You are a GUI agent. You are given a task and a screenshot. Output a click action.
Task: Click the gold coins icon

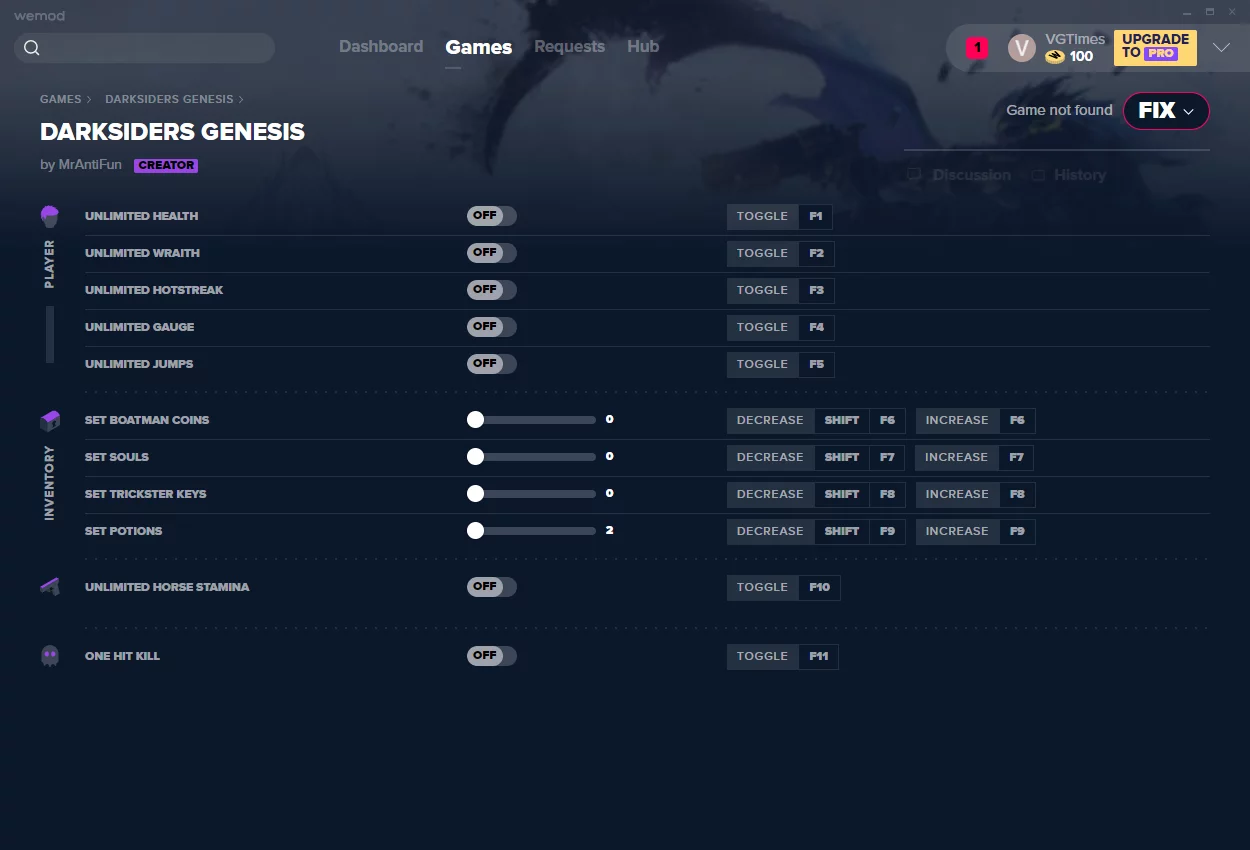click(x=1055, y=57)
